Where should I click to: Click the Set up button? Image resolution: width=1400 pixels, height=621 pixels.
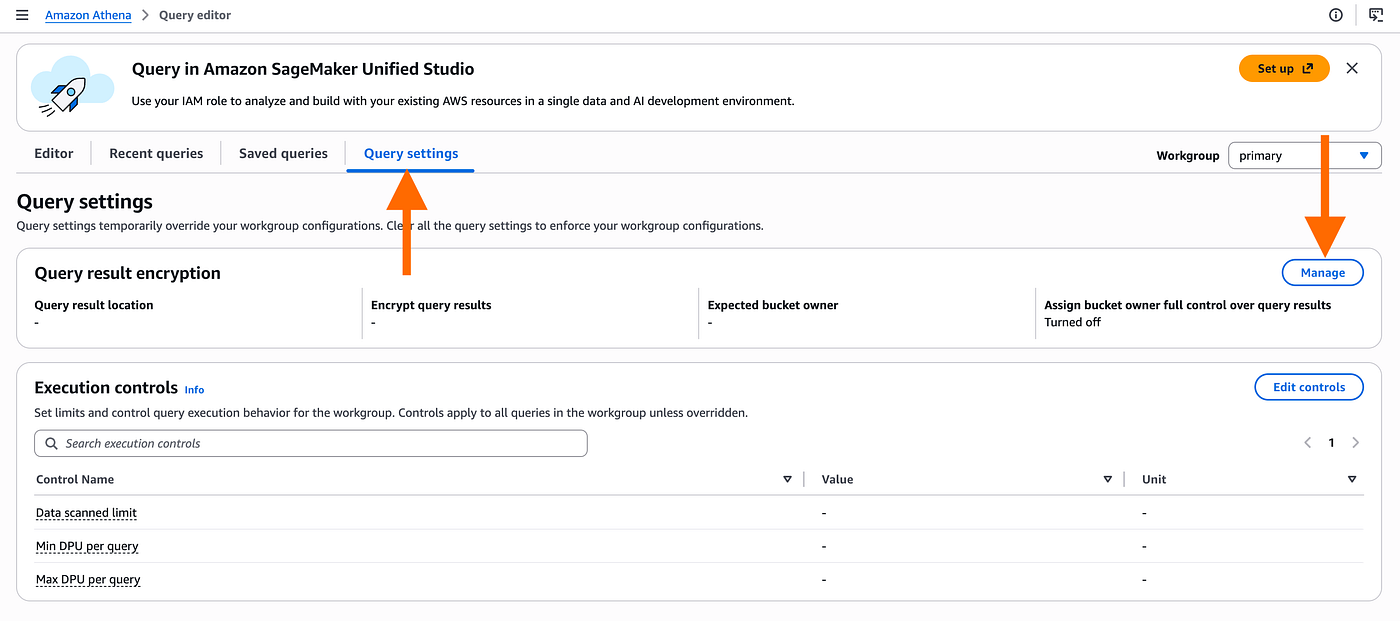tap(1284, 68)
